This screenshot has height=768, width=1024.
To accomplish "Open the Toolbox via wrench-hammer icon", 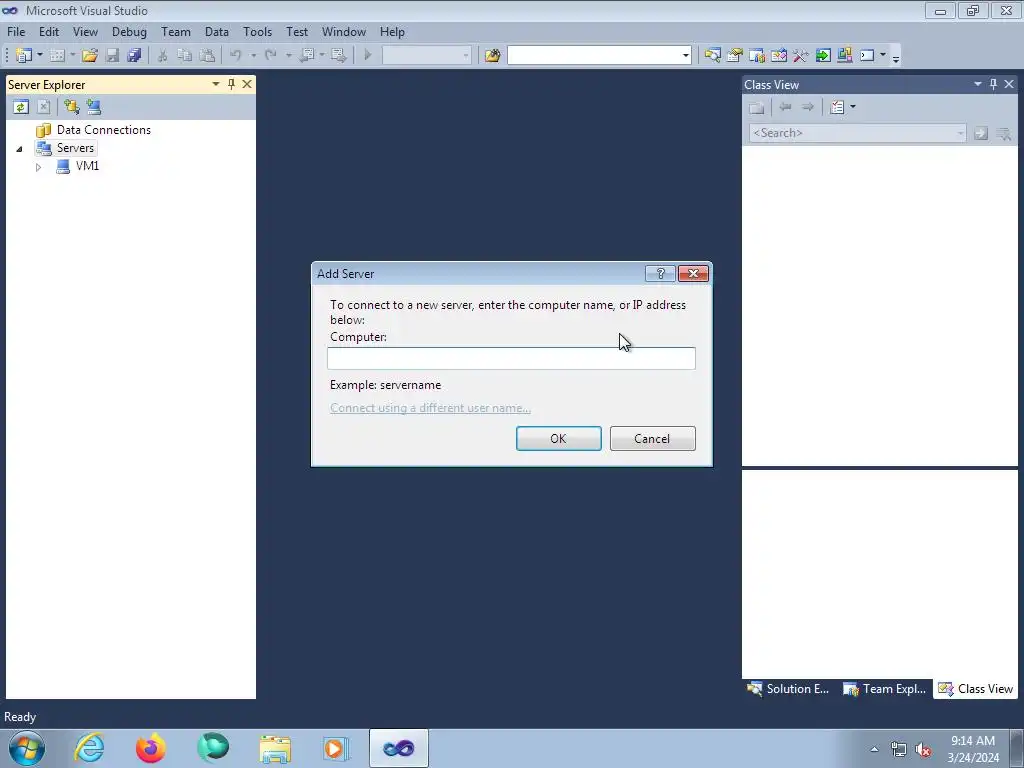I will pos(801,56).
